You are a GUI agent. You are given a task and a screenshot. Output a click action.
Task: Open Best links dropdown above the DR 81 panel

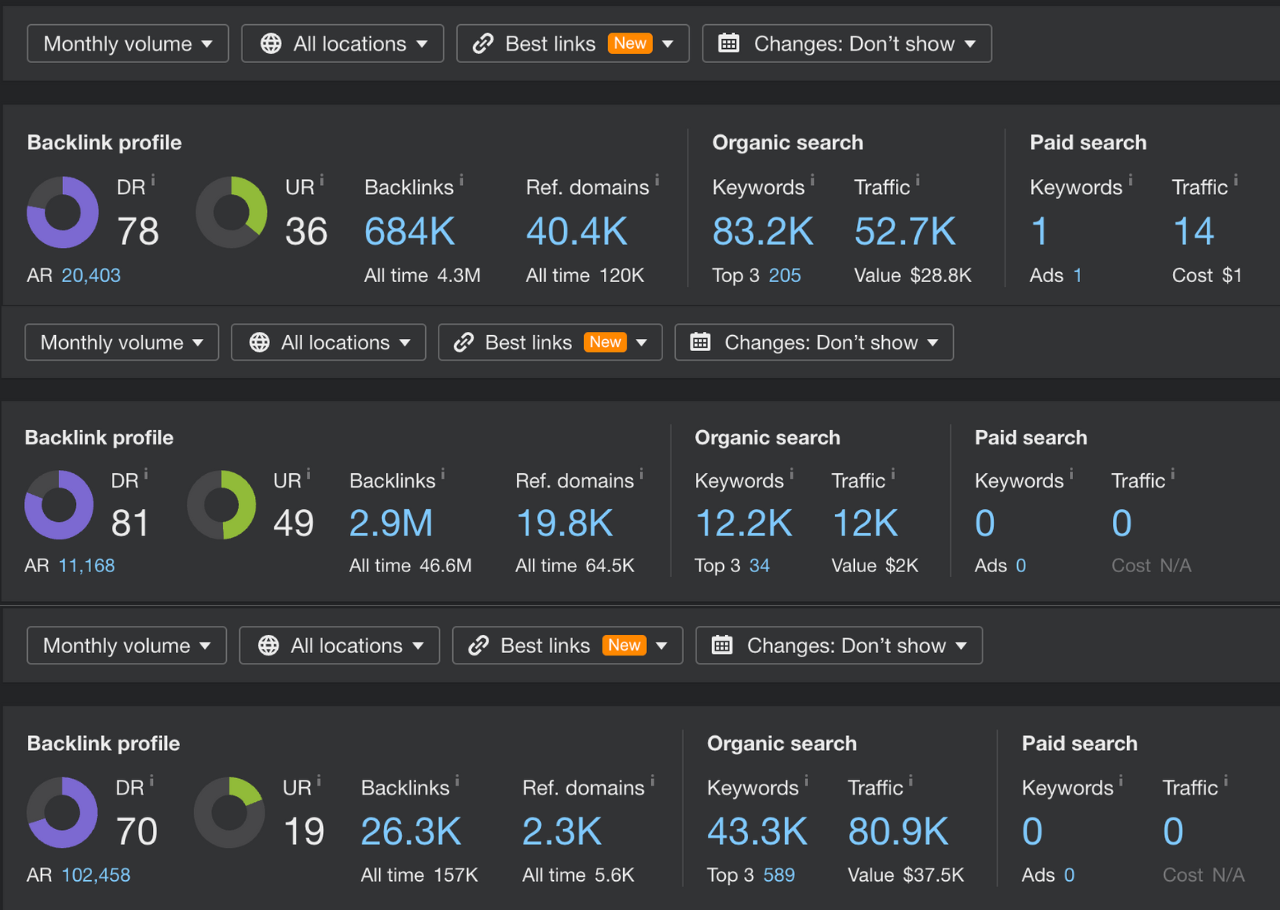pos(549,342)
